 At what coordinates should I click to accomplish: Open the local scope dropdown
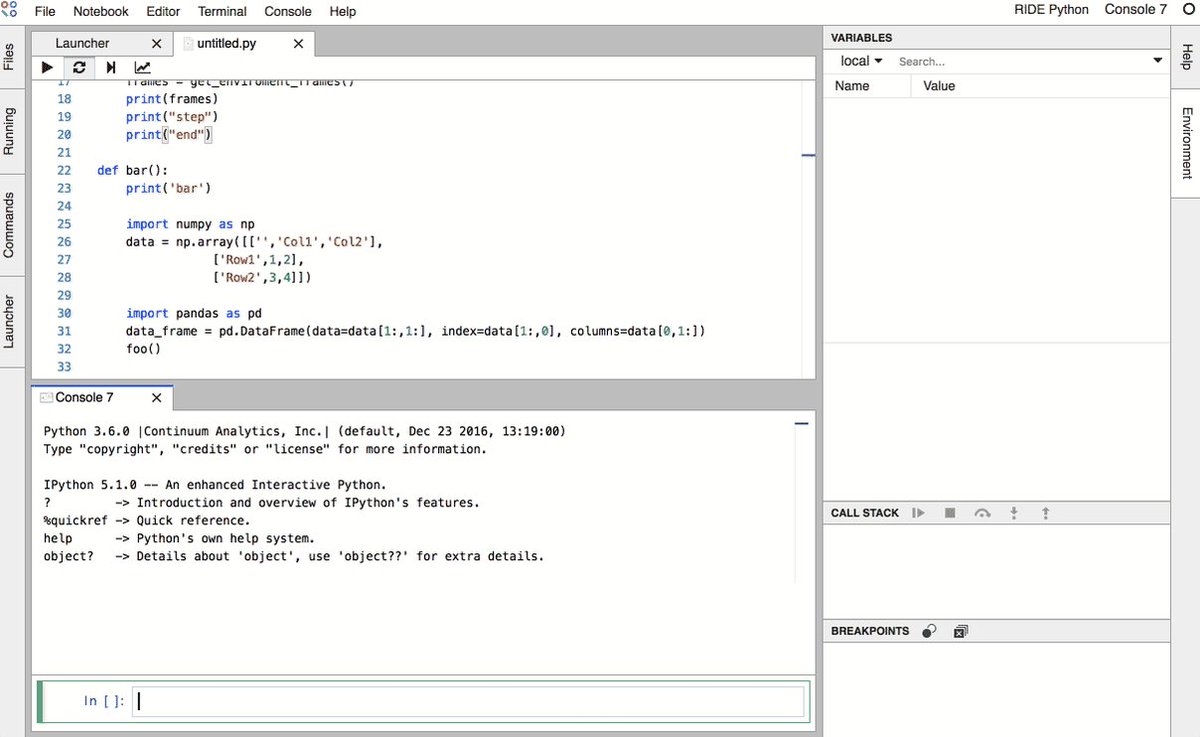click(861, 61)
